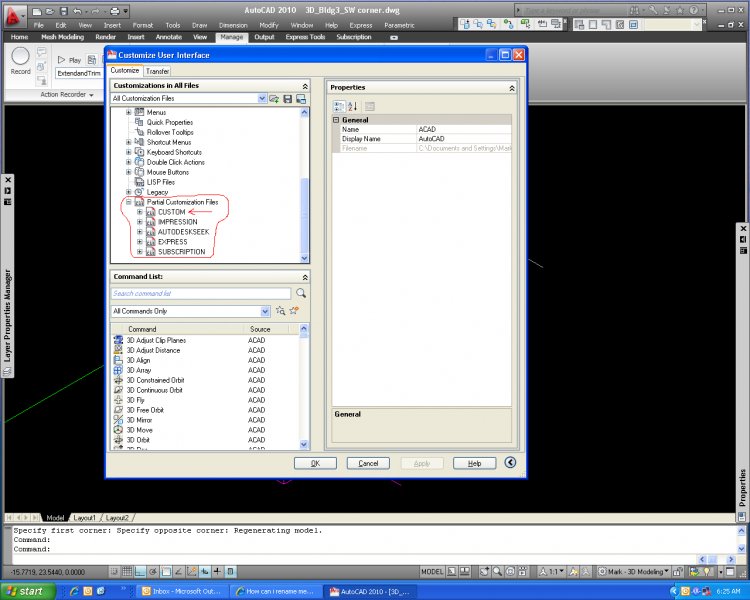Viewport: 750px width, 600px height.
Task: Click image manager icon beside save icon
Action: coord(301,99)
